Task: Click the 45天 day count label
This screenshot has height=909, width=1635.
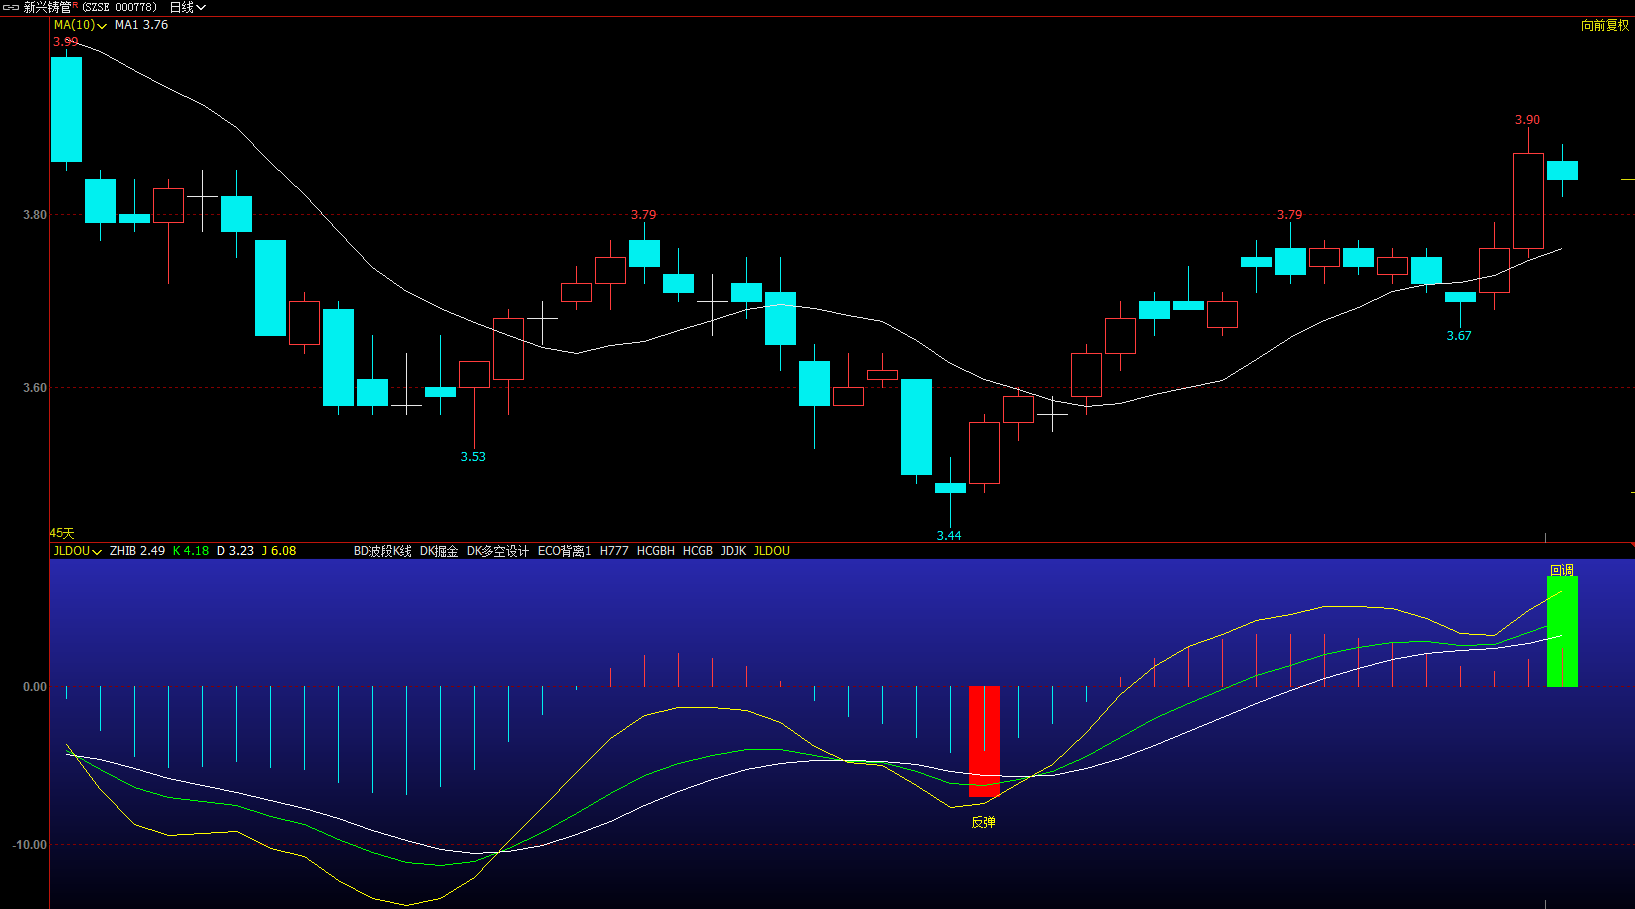Action: click(x=62, y=534)
